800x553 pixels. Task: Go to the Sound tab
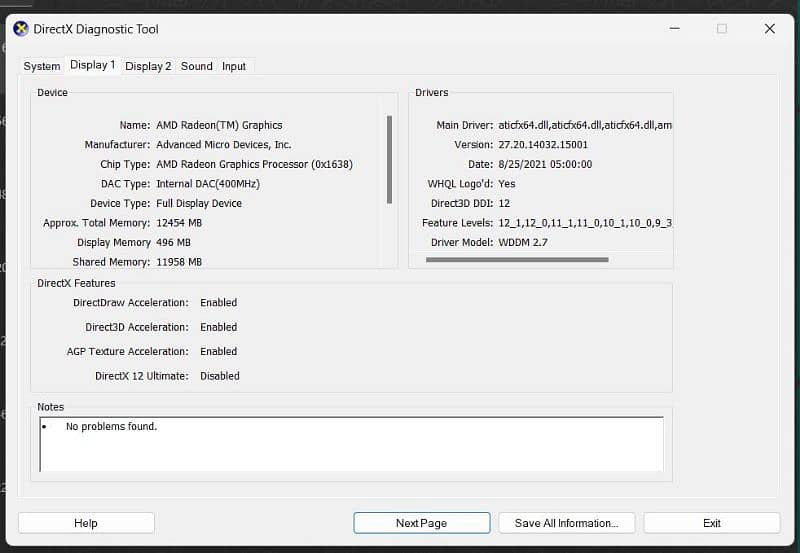[x=196, y=66]
